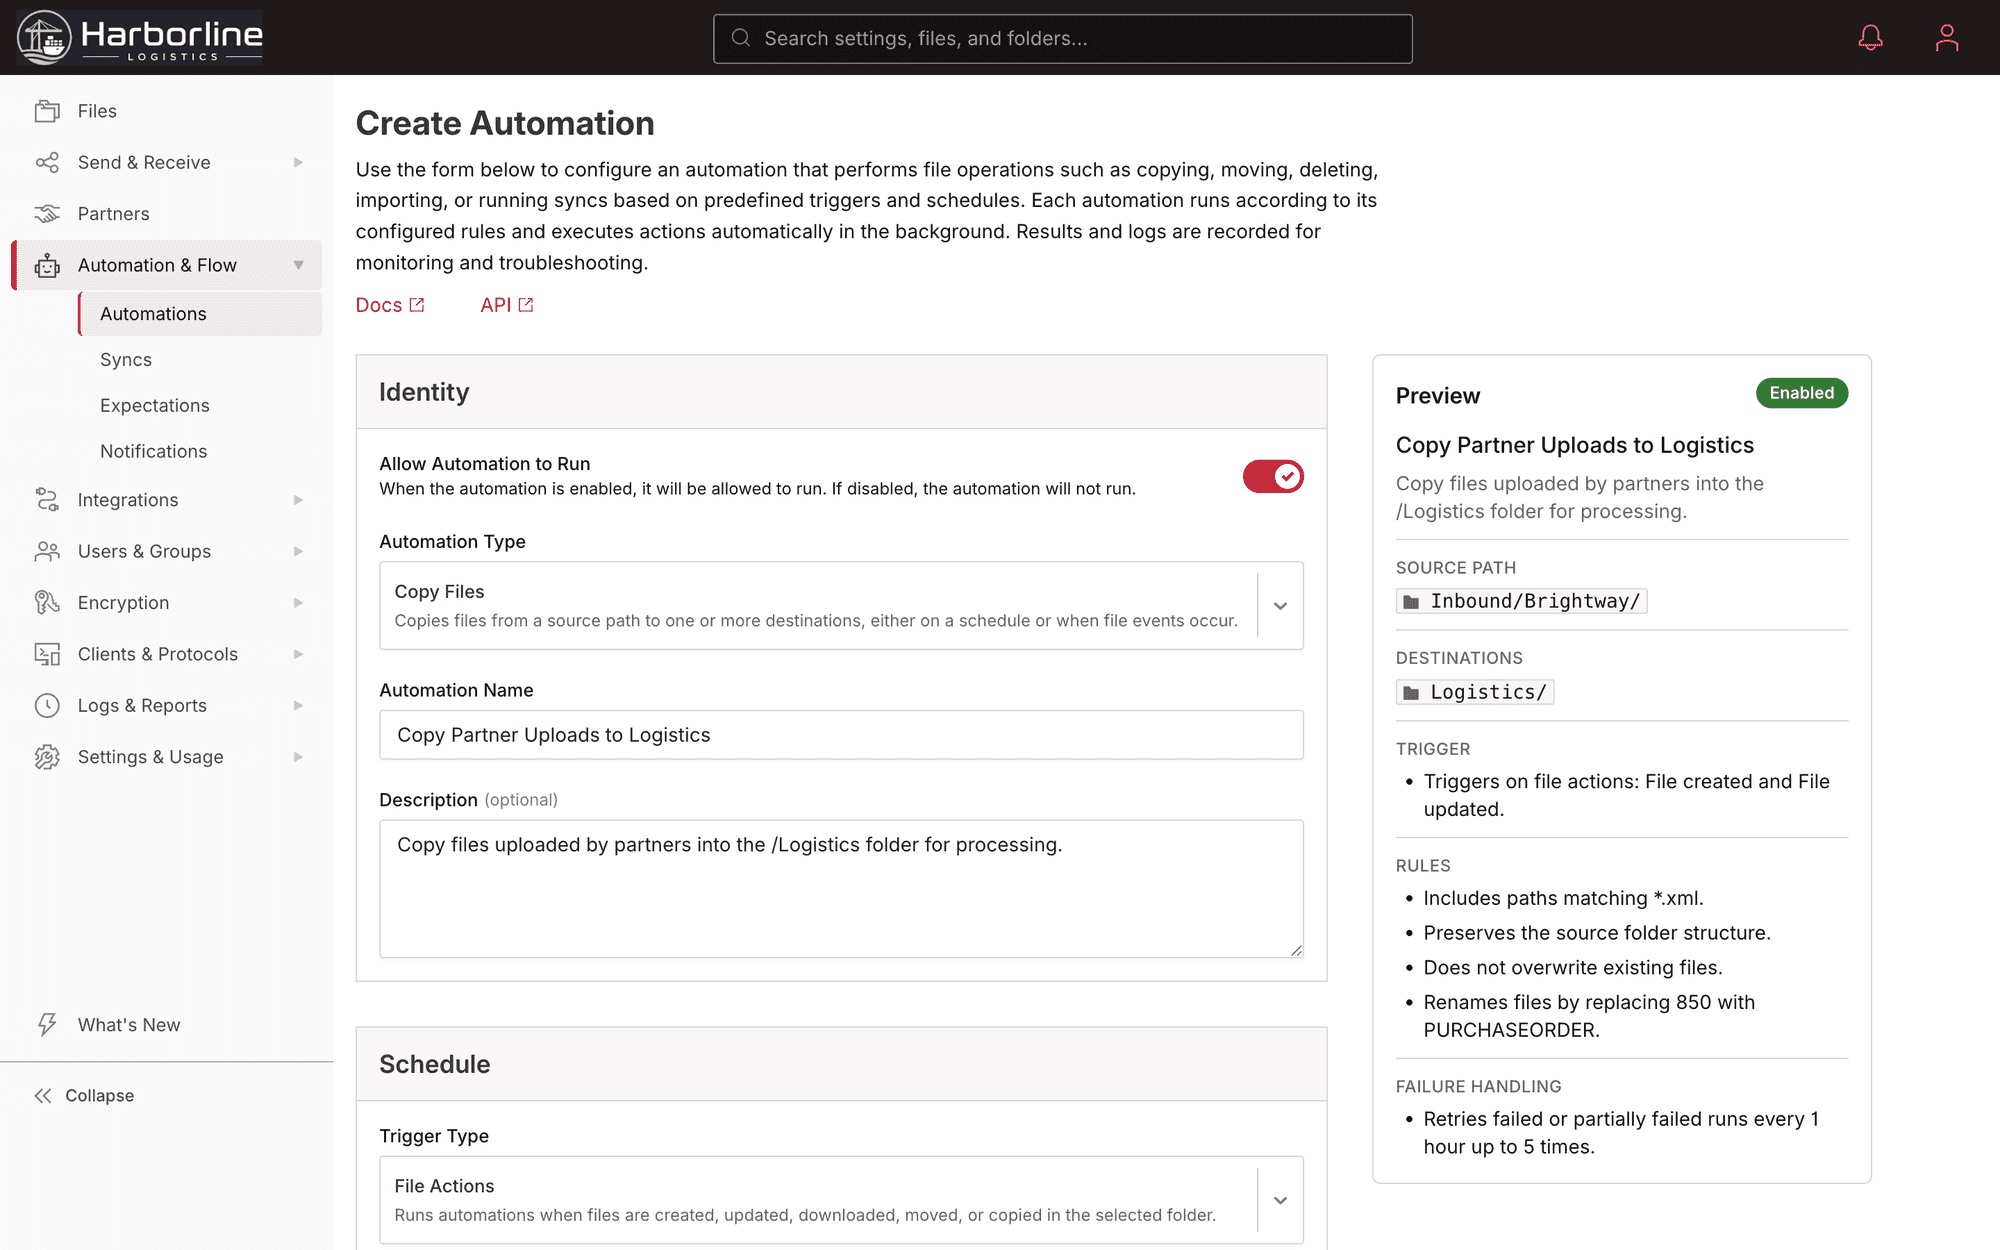The width and height of the screenshot is (2000, 1250).
Task: Click the Description textarea resize handle
Action: click(x=1296, y=950)
